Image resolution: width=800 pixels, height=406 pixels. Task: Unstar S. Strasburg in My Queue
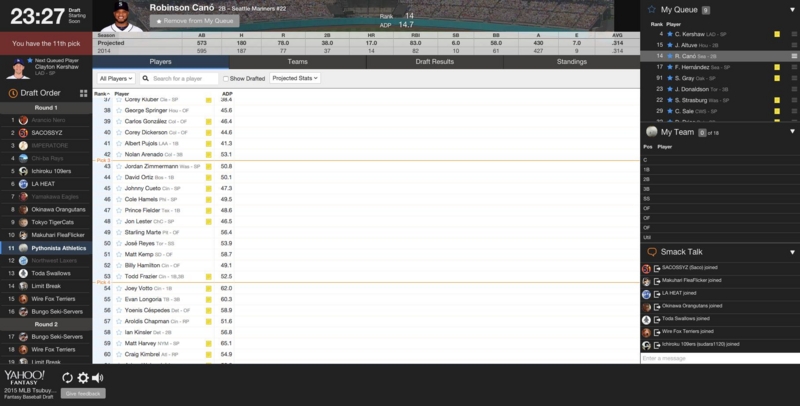[670, 100]
